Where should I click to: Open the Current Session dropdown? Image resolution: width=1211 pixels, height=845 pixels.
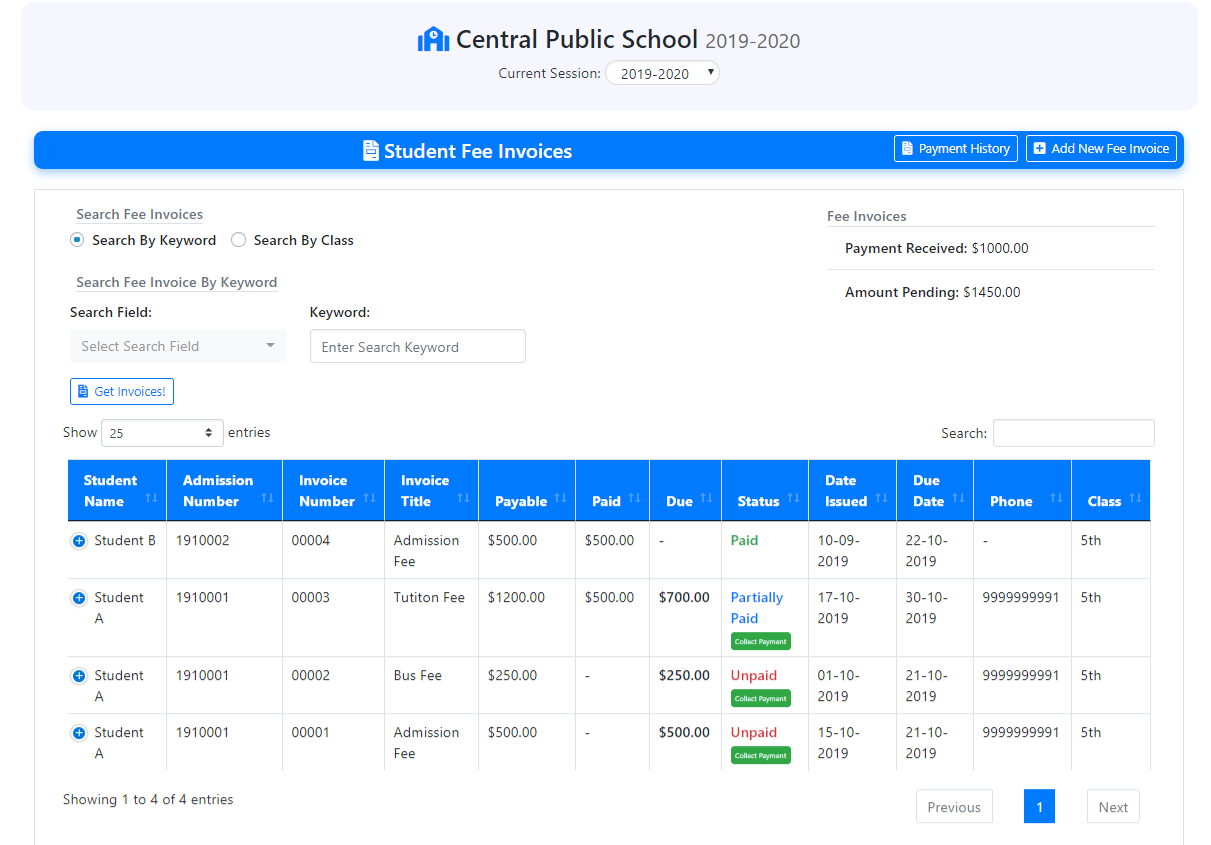(662, 73)
